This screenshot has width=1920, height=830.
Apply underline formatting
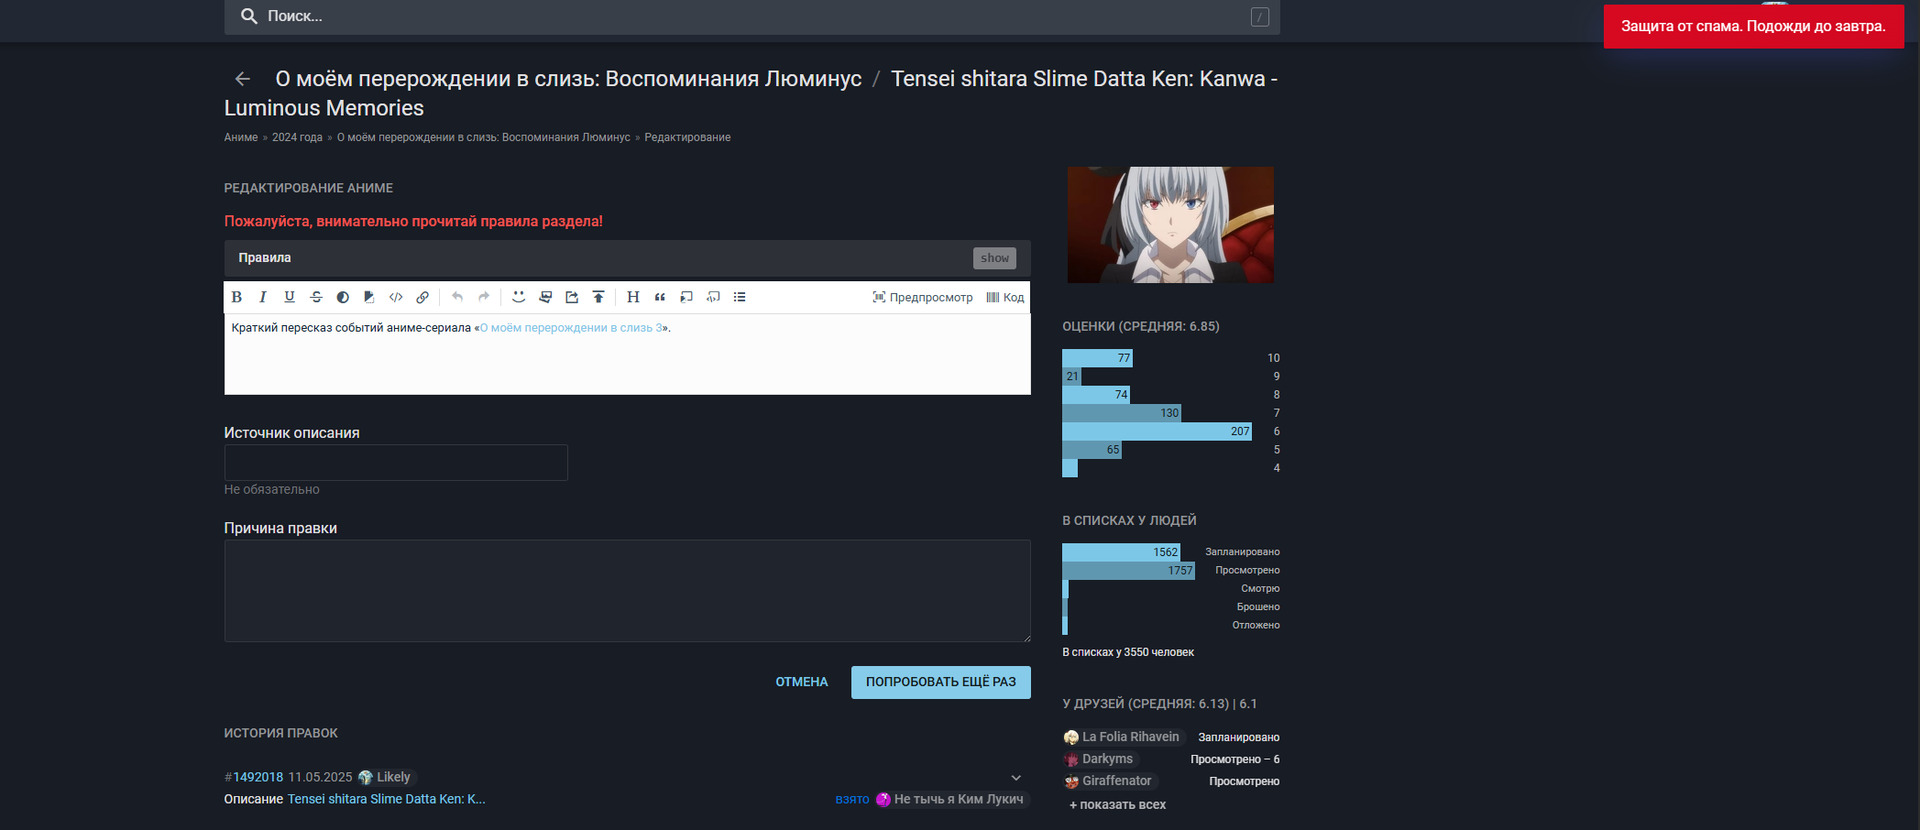pos(289,297)
